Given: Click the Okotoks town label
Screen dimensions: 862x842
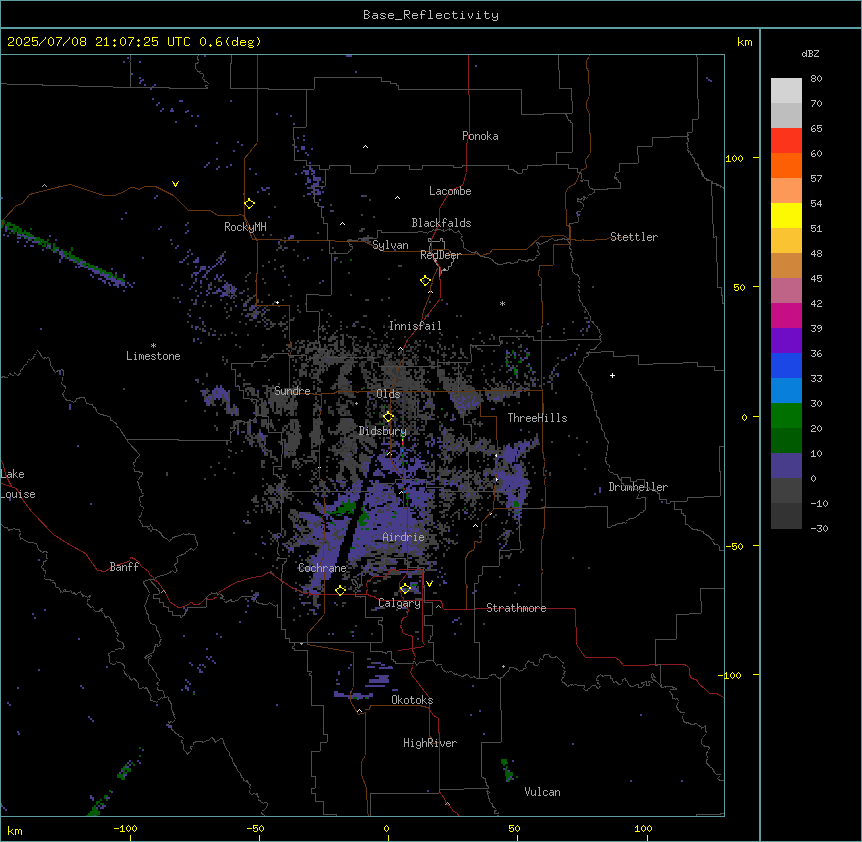Looking at the screenshot, I should pyautogui.click(x=412, y=700).
